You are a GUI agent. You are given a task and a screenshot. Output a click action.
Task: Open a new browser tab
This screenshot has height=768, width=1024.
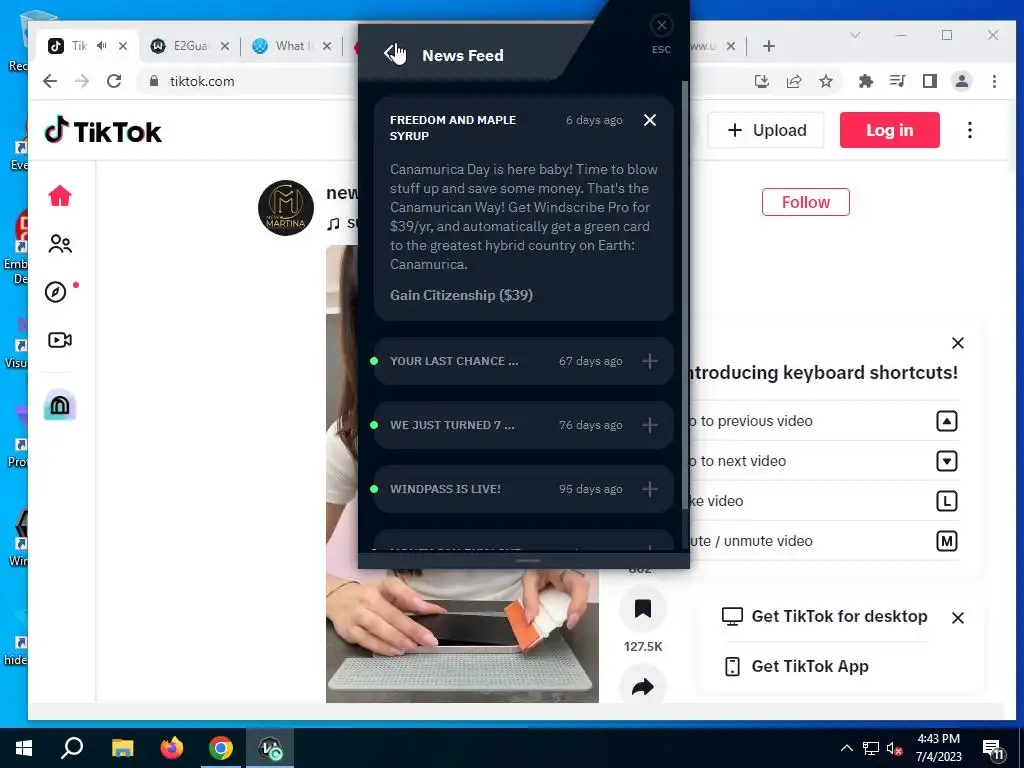tap(769, 46)
